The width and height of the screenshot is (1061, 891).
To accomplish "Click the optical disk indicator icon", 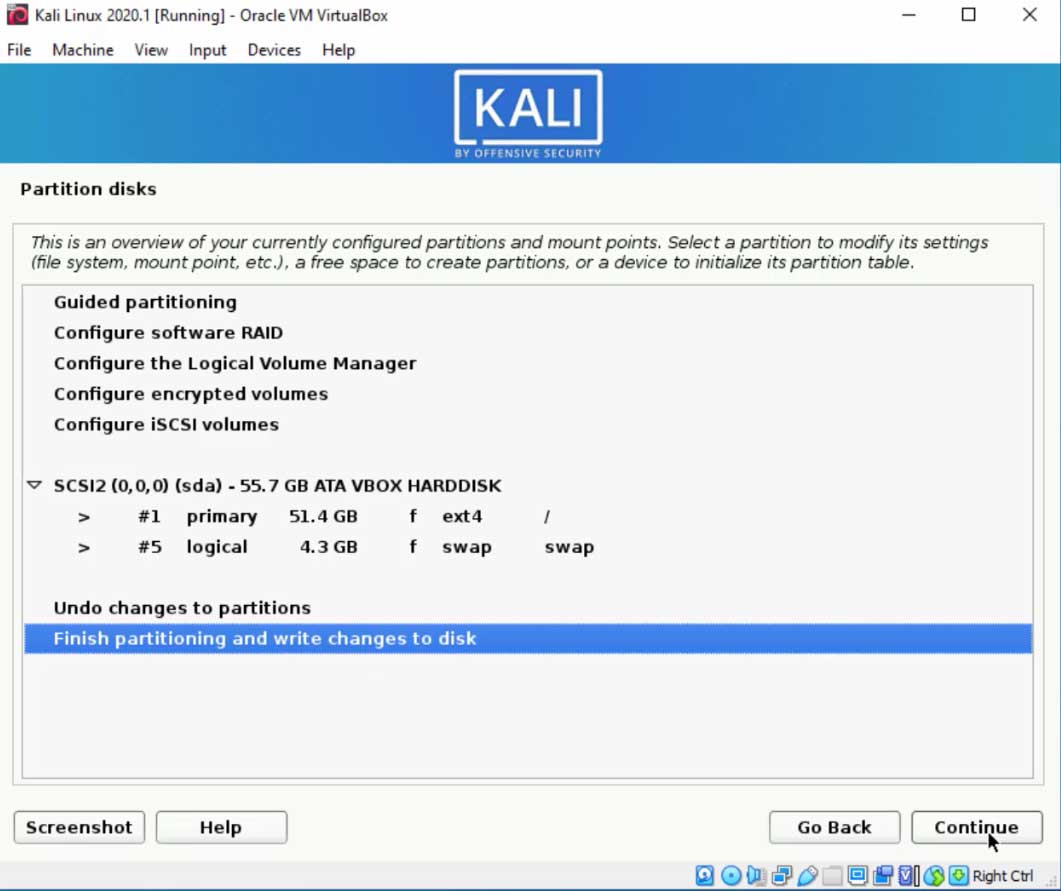I will click(731, 875).
